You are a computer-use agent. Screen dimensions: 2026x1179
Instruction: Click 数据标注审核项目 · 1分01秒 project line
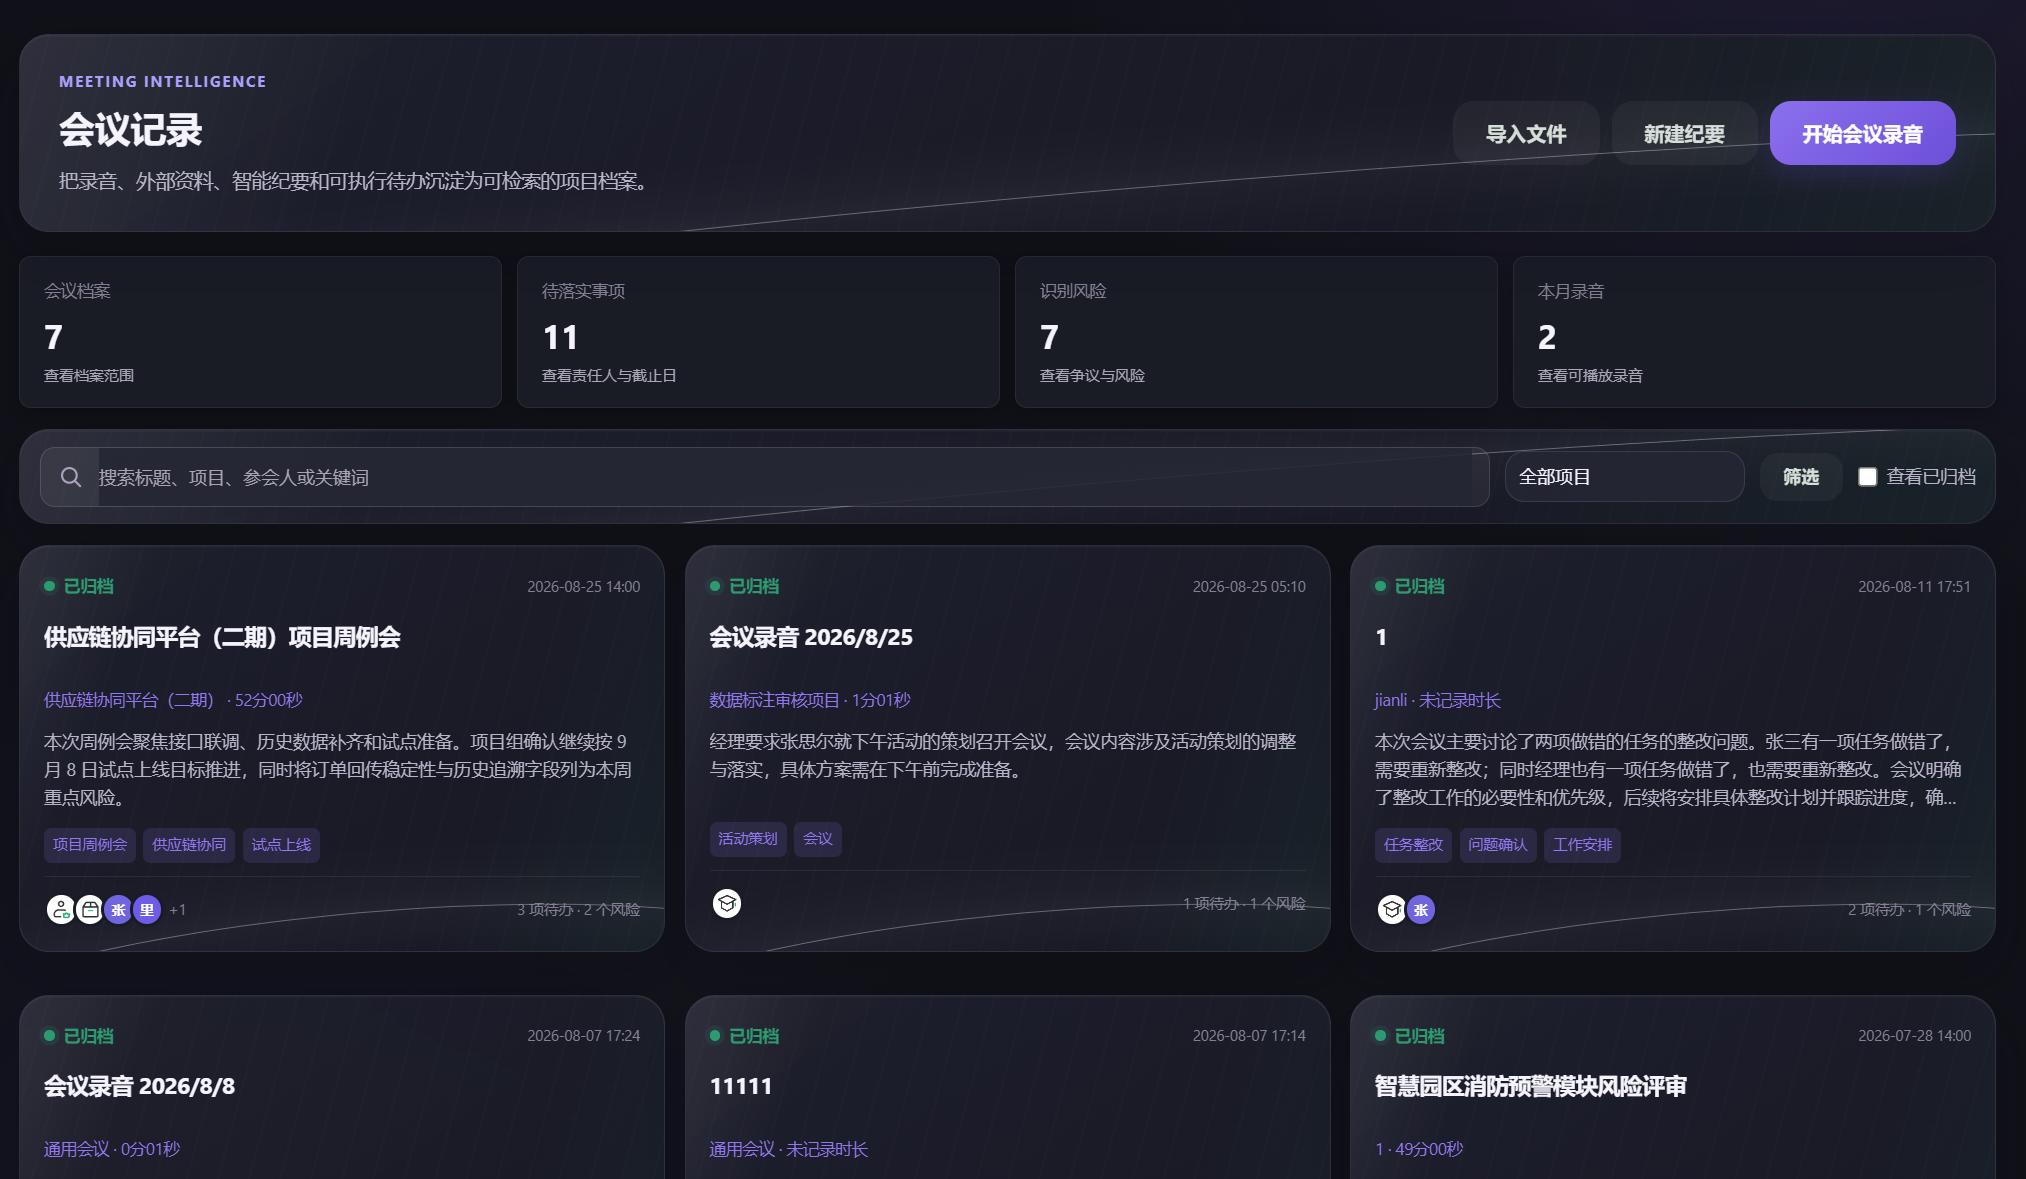810,700
